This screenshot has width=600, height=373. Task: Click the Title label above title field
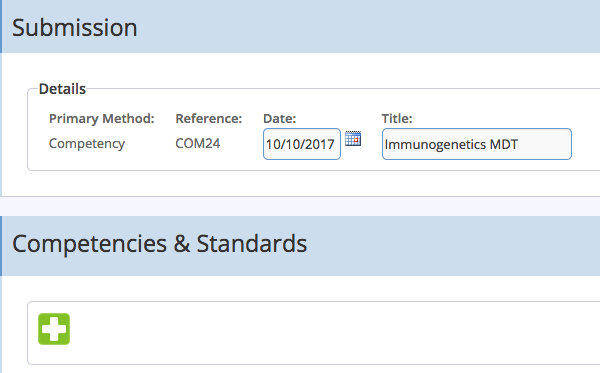[x=397, y=119]
